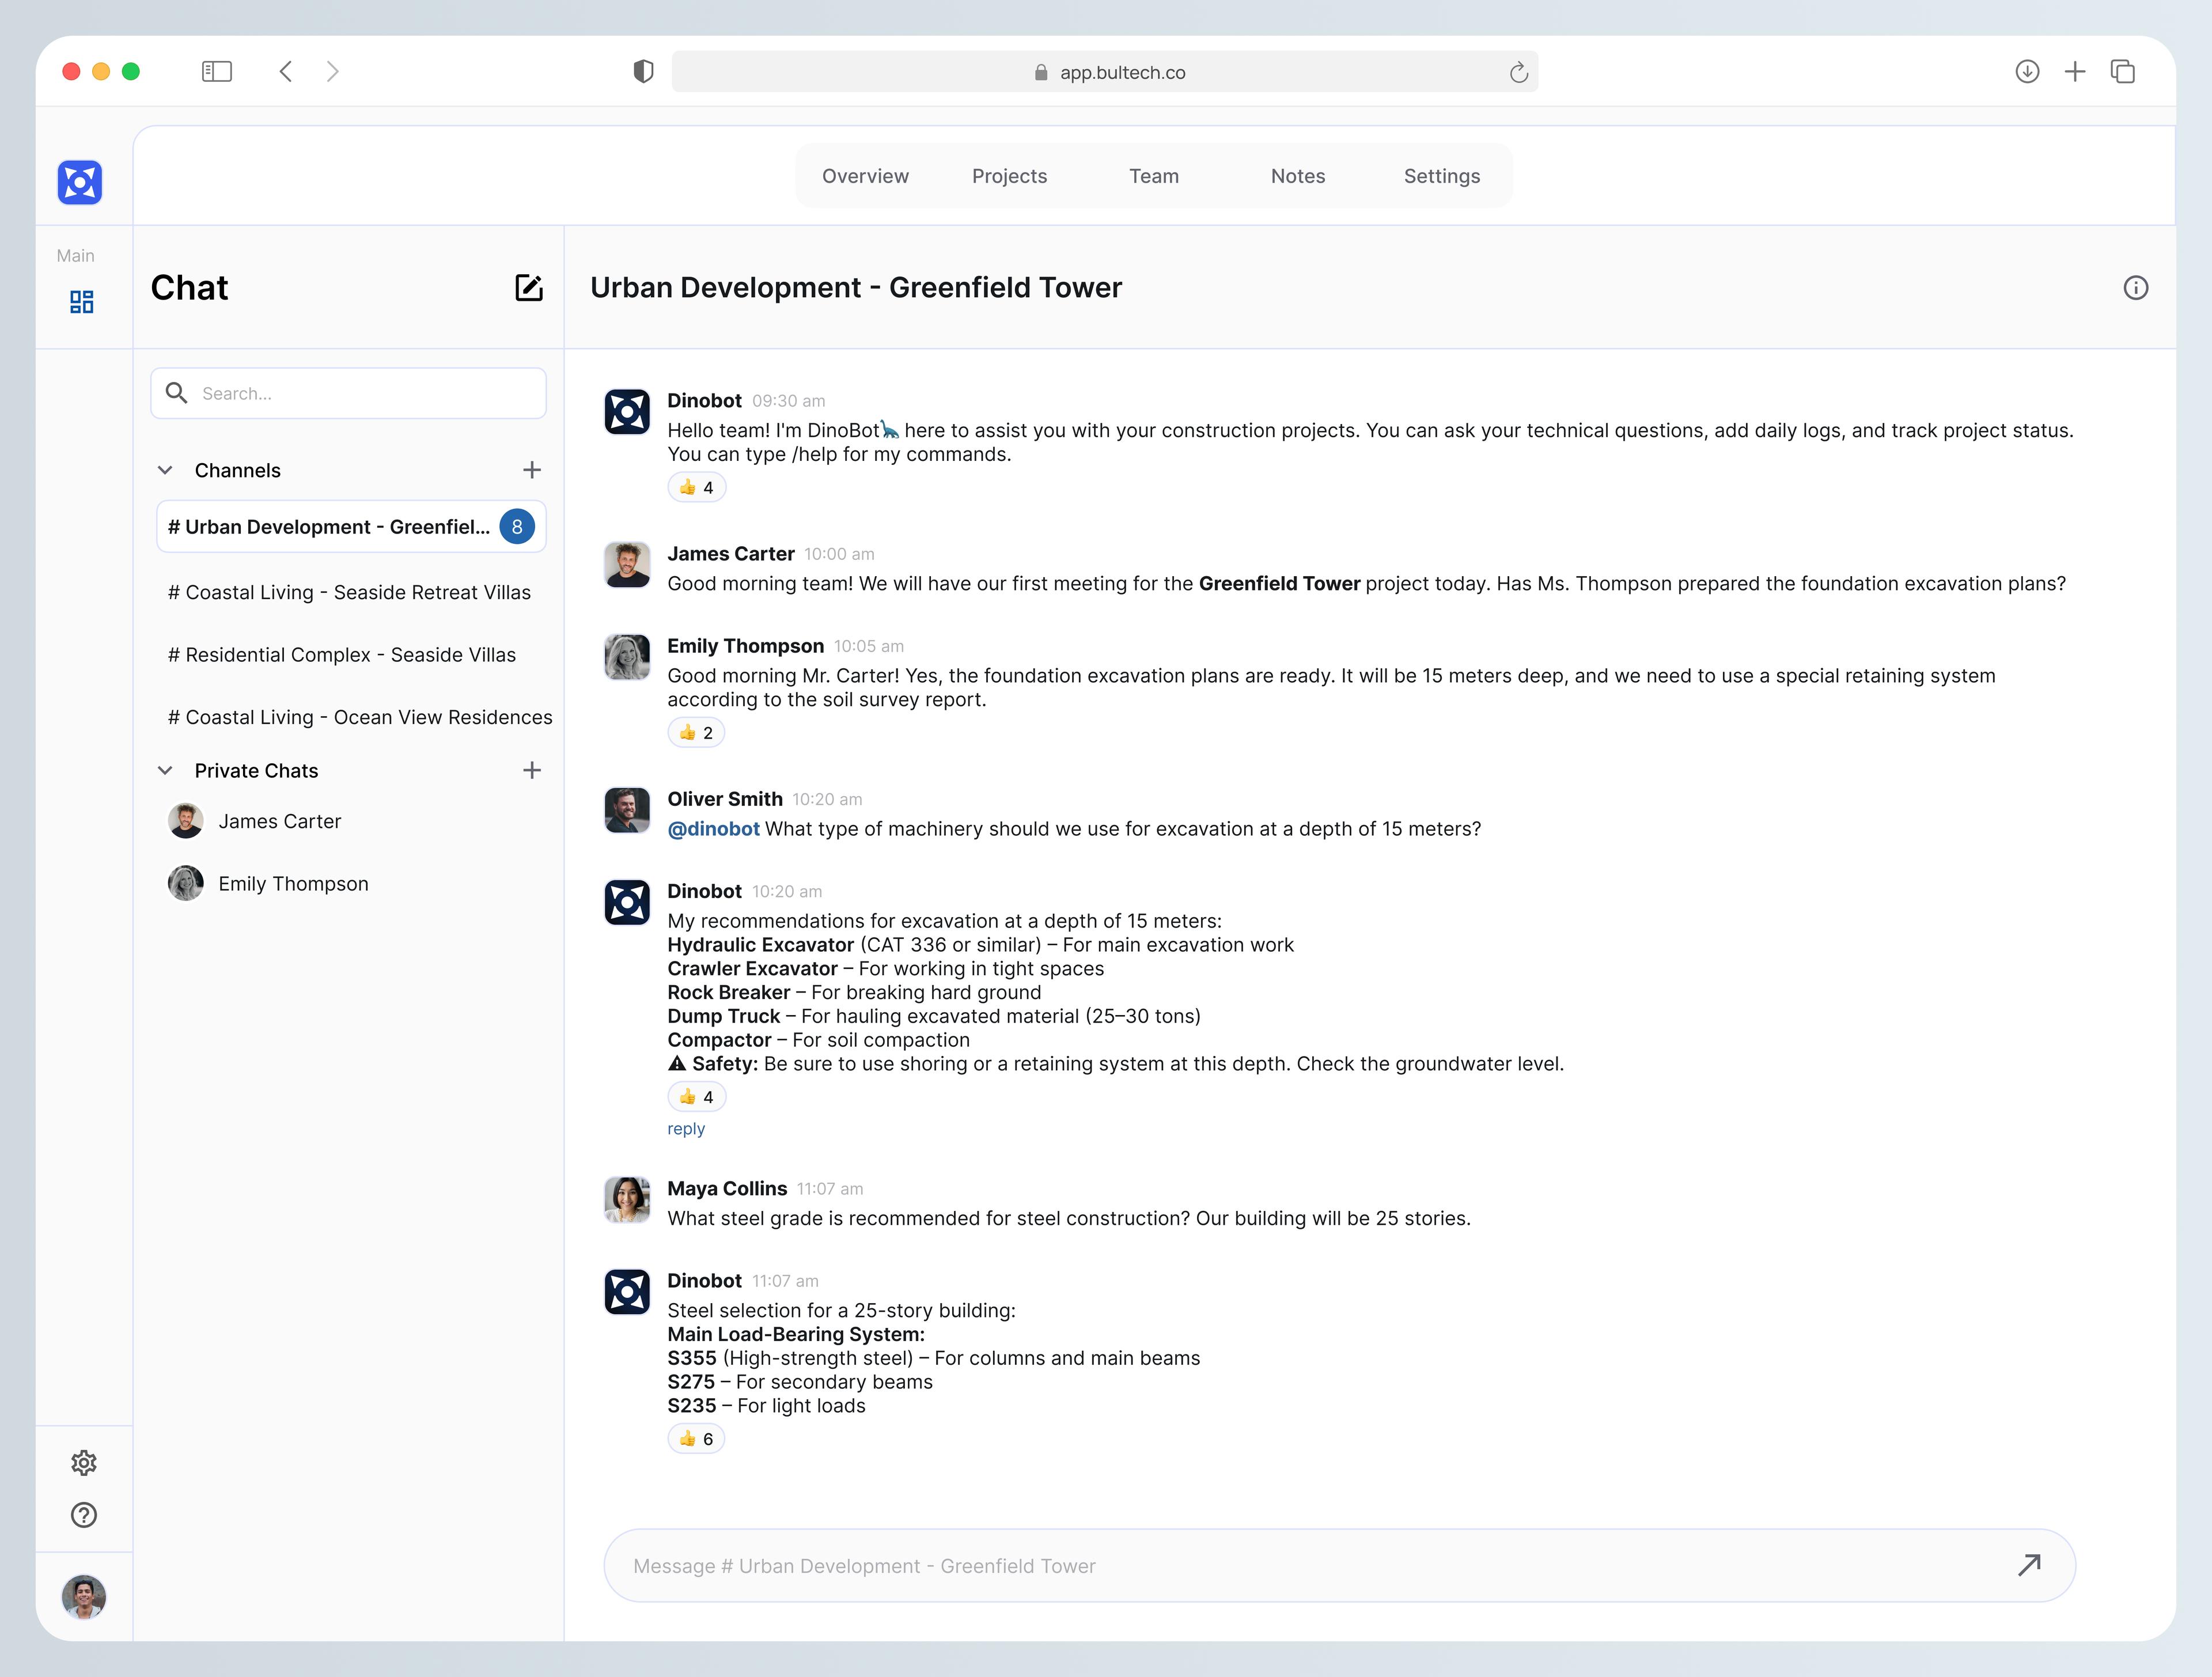This screenshot has width=2212, height=1677.
Task: Click the app logo in the top-left corner
Action: pyautogui.click(x=80, y=182)
